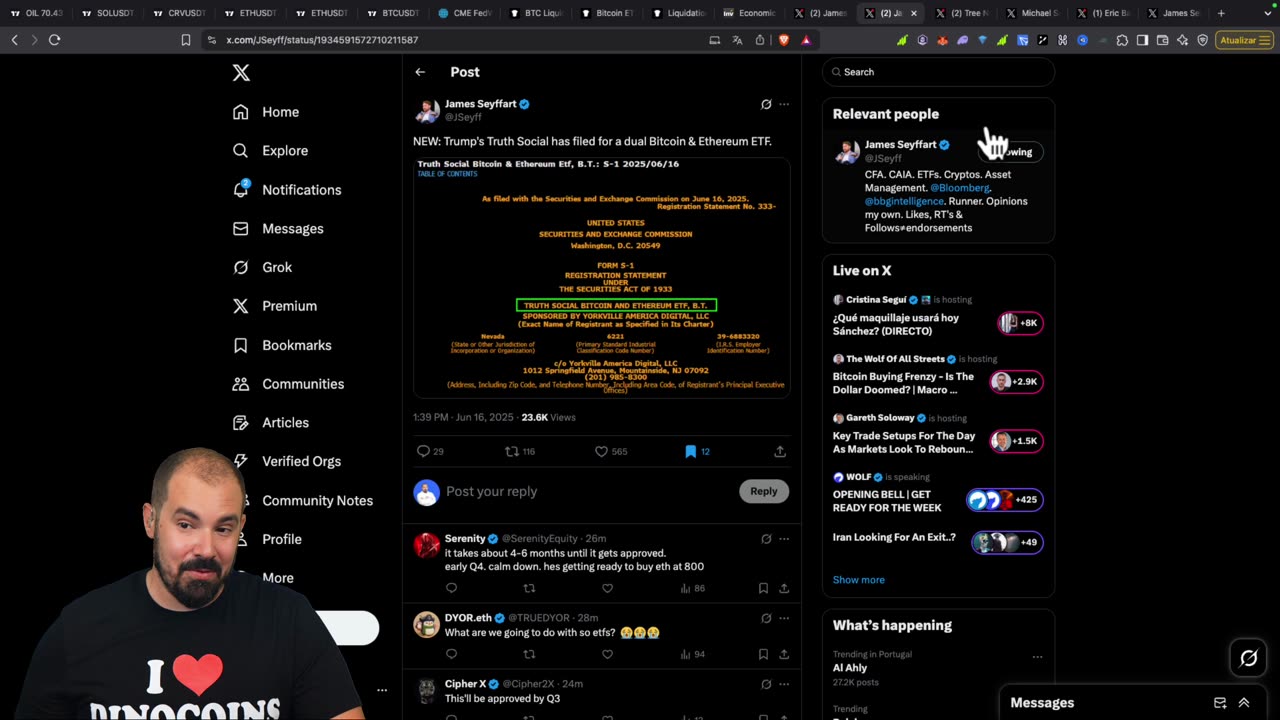1280x720 pixels.
Task: Open Community Notes in the sidebar
Action: click(303, 500)
